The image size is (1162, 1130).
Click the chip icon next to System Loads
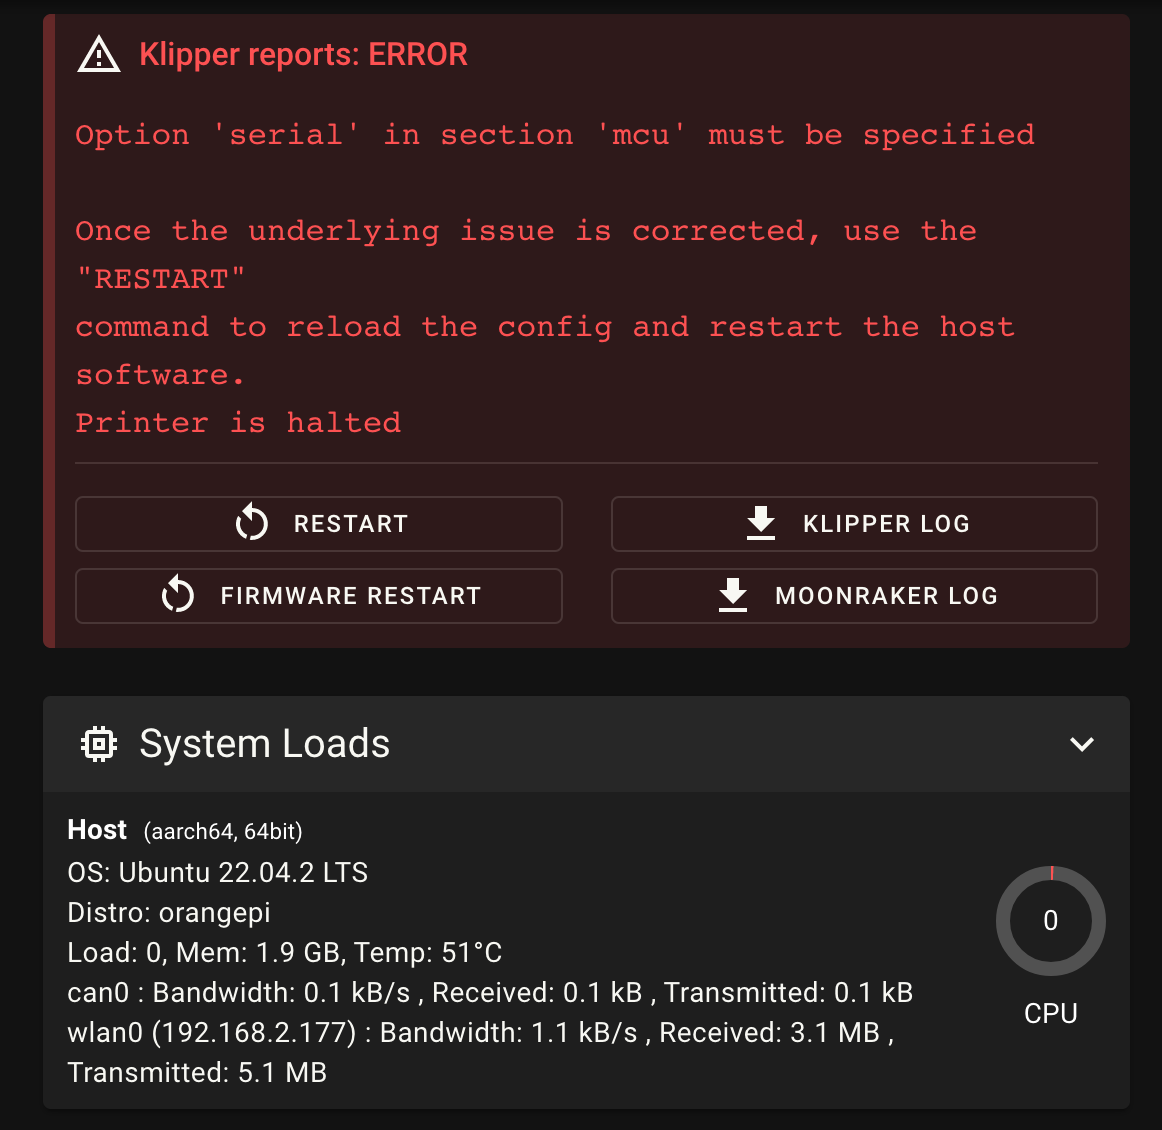click(x=99, y=744)
